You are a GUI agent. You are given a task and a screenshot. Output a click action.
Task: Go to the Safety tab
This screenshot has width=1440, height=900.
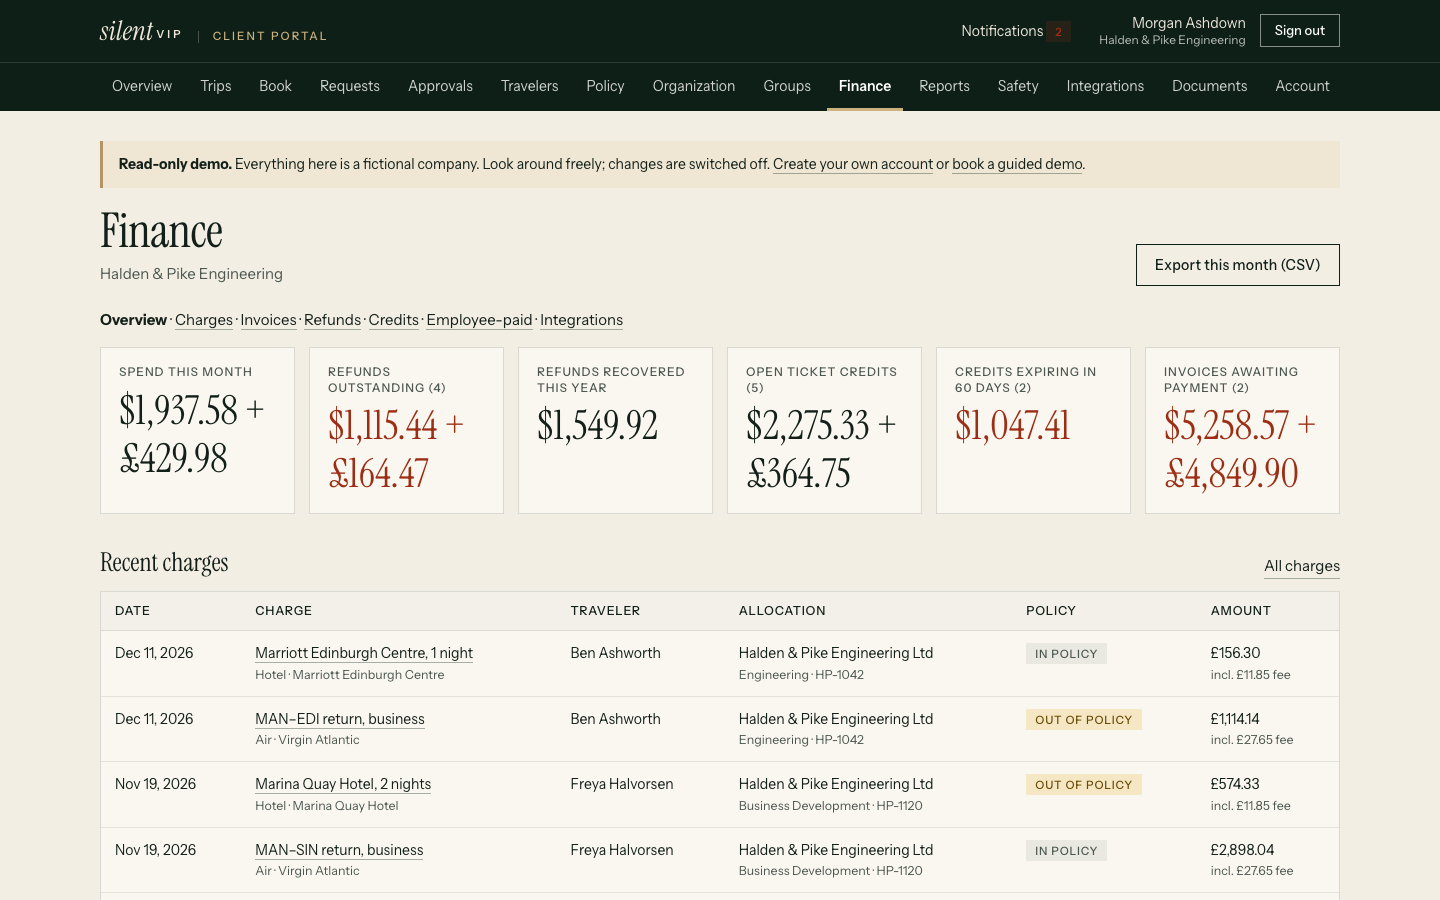click(1018, 86)
